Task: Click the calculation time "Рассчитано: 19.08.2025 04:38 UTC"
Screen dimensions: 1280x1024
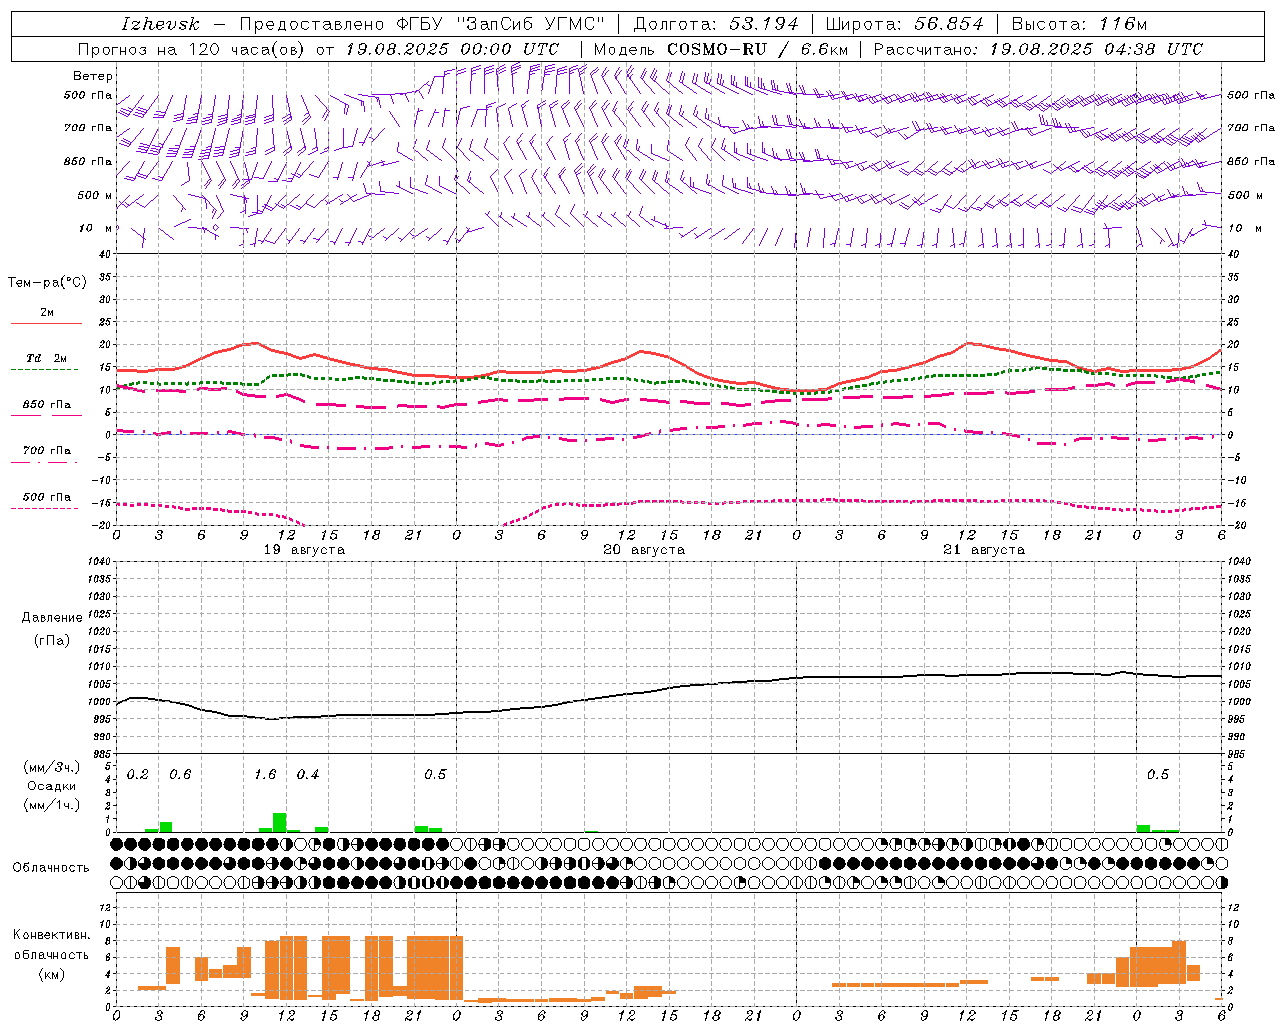Action: (x=1038, y=49)
